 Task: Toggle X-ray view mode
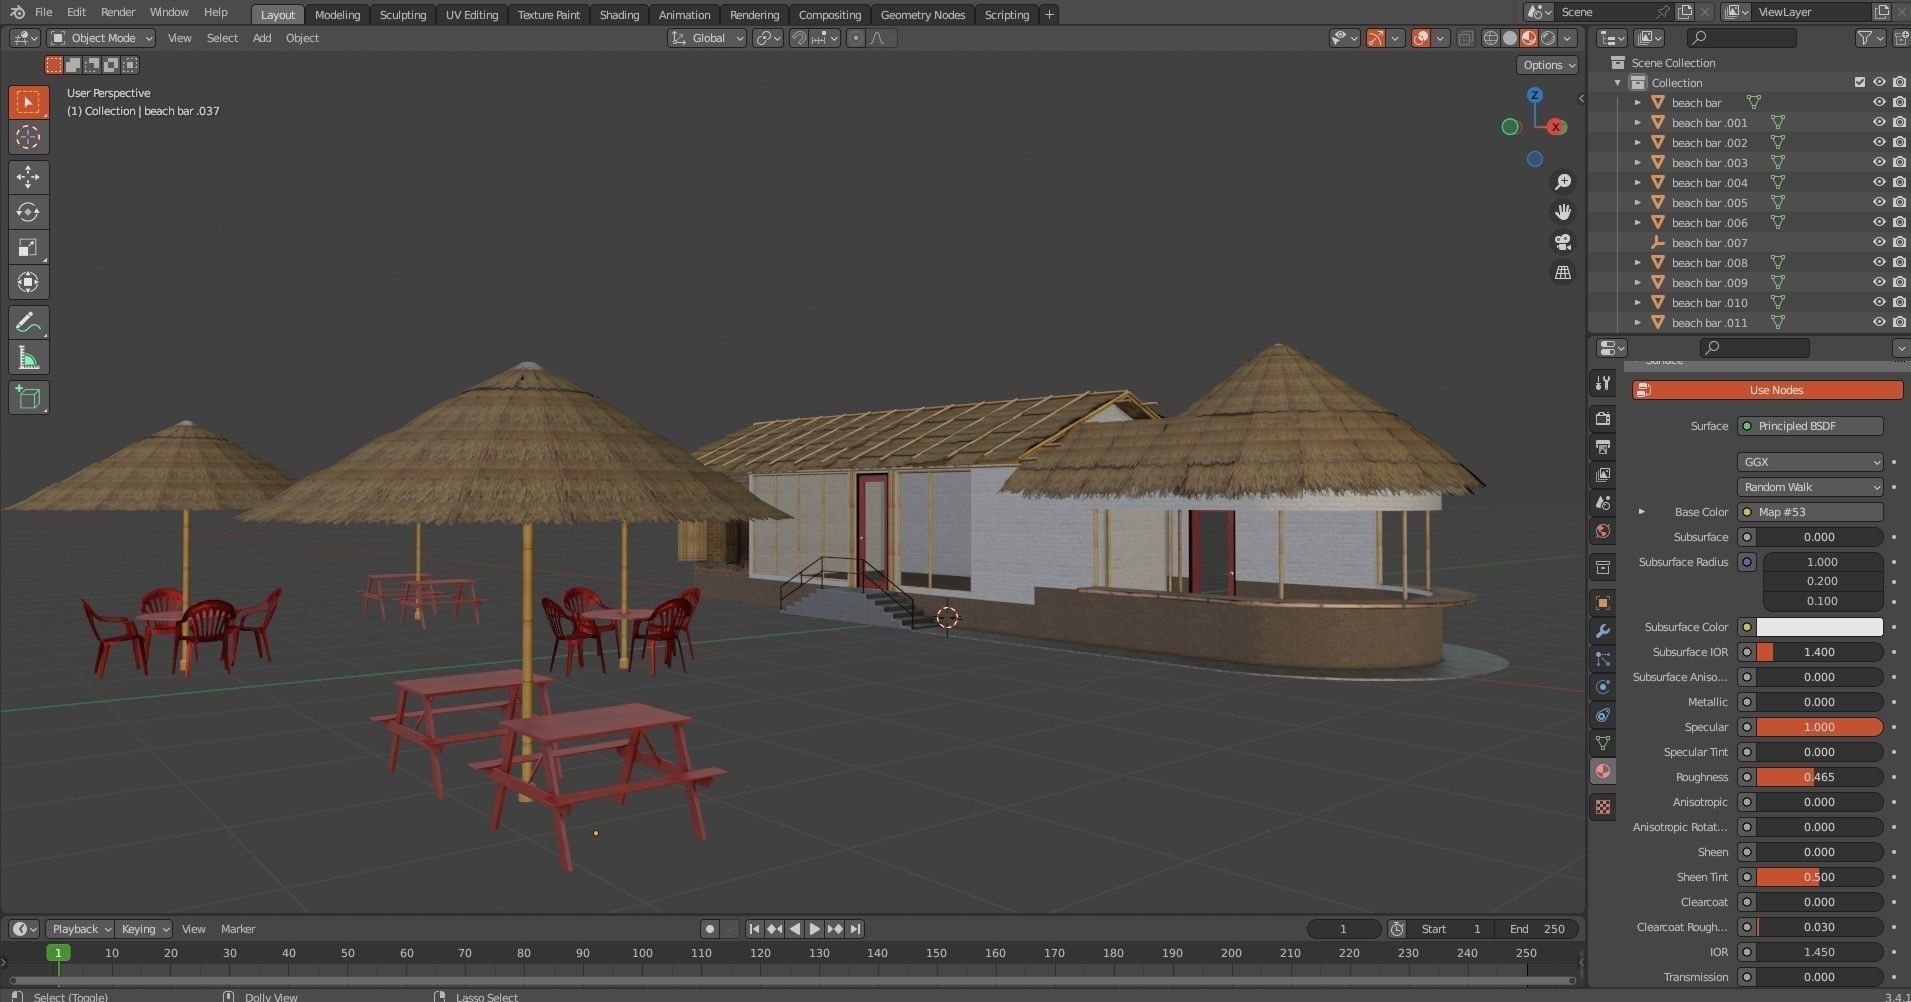[x=1465, y=38]
